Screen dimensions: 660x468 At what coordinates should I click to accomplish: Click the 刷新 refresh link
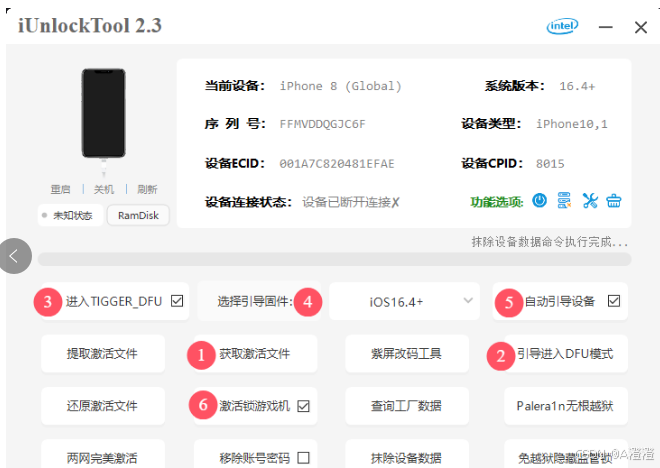147,189
